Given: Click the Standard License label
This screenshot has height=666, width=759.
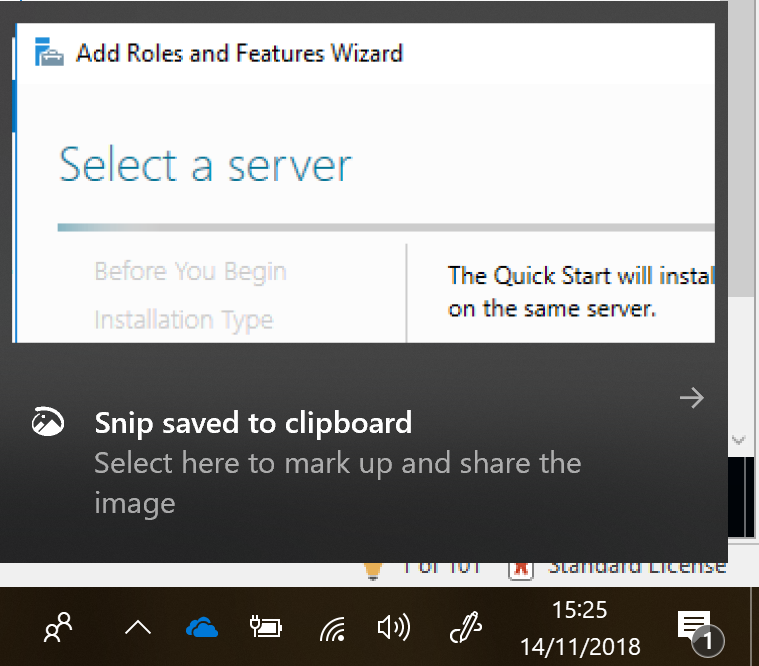Looking at the screenshot, I should point(637,567).
